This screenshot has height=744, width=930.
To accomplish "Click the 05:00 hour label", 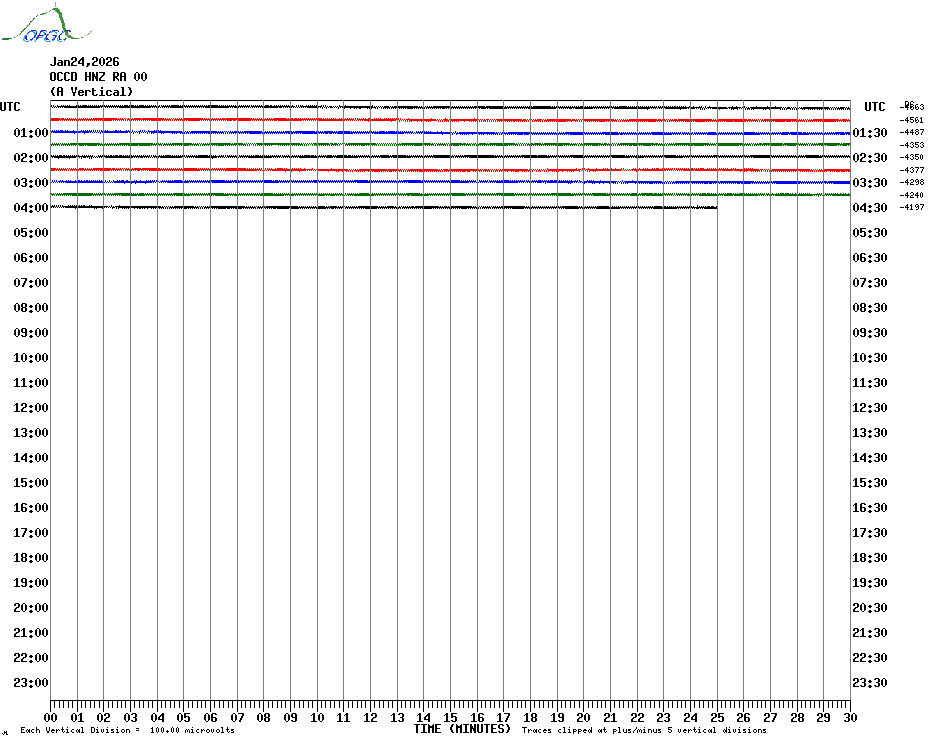I will coord(31,233).
